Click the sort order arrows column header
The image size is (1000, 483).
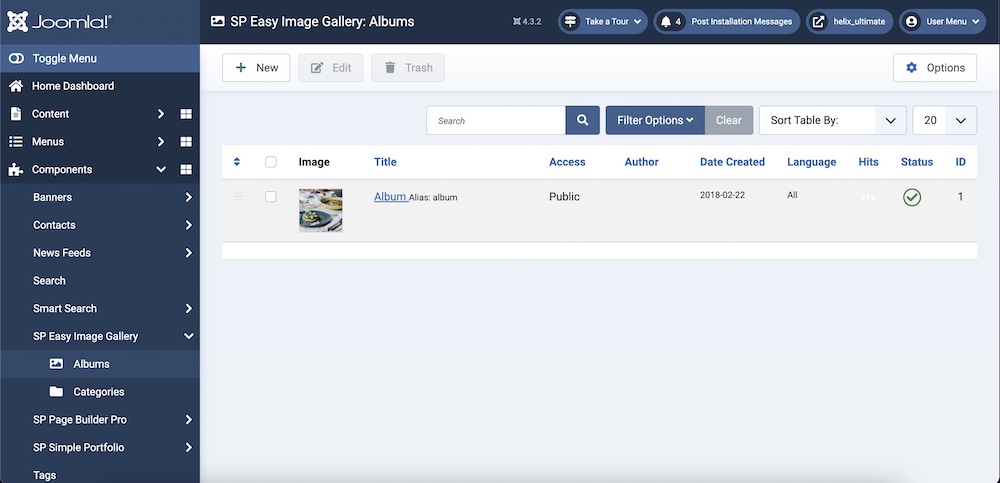[237, 162]
